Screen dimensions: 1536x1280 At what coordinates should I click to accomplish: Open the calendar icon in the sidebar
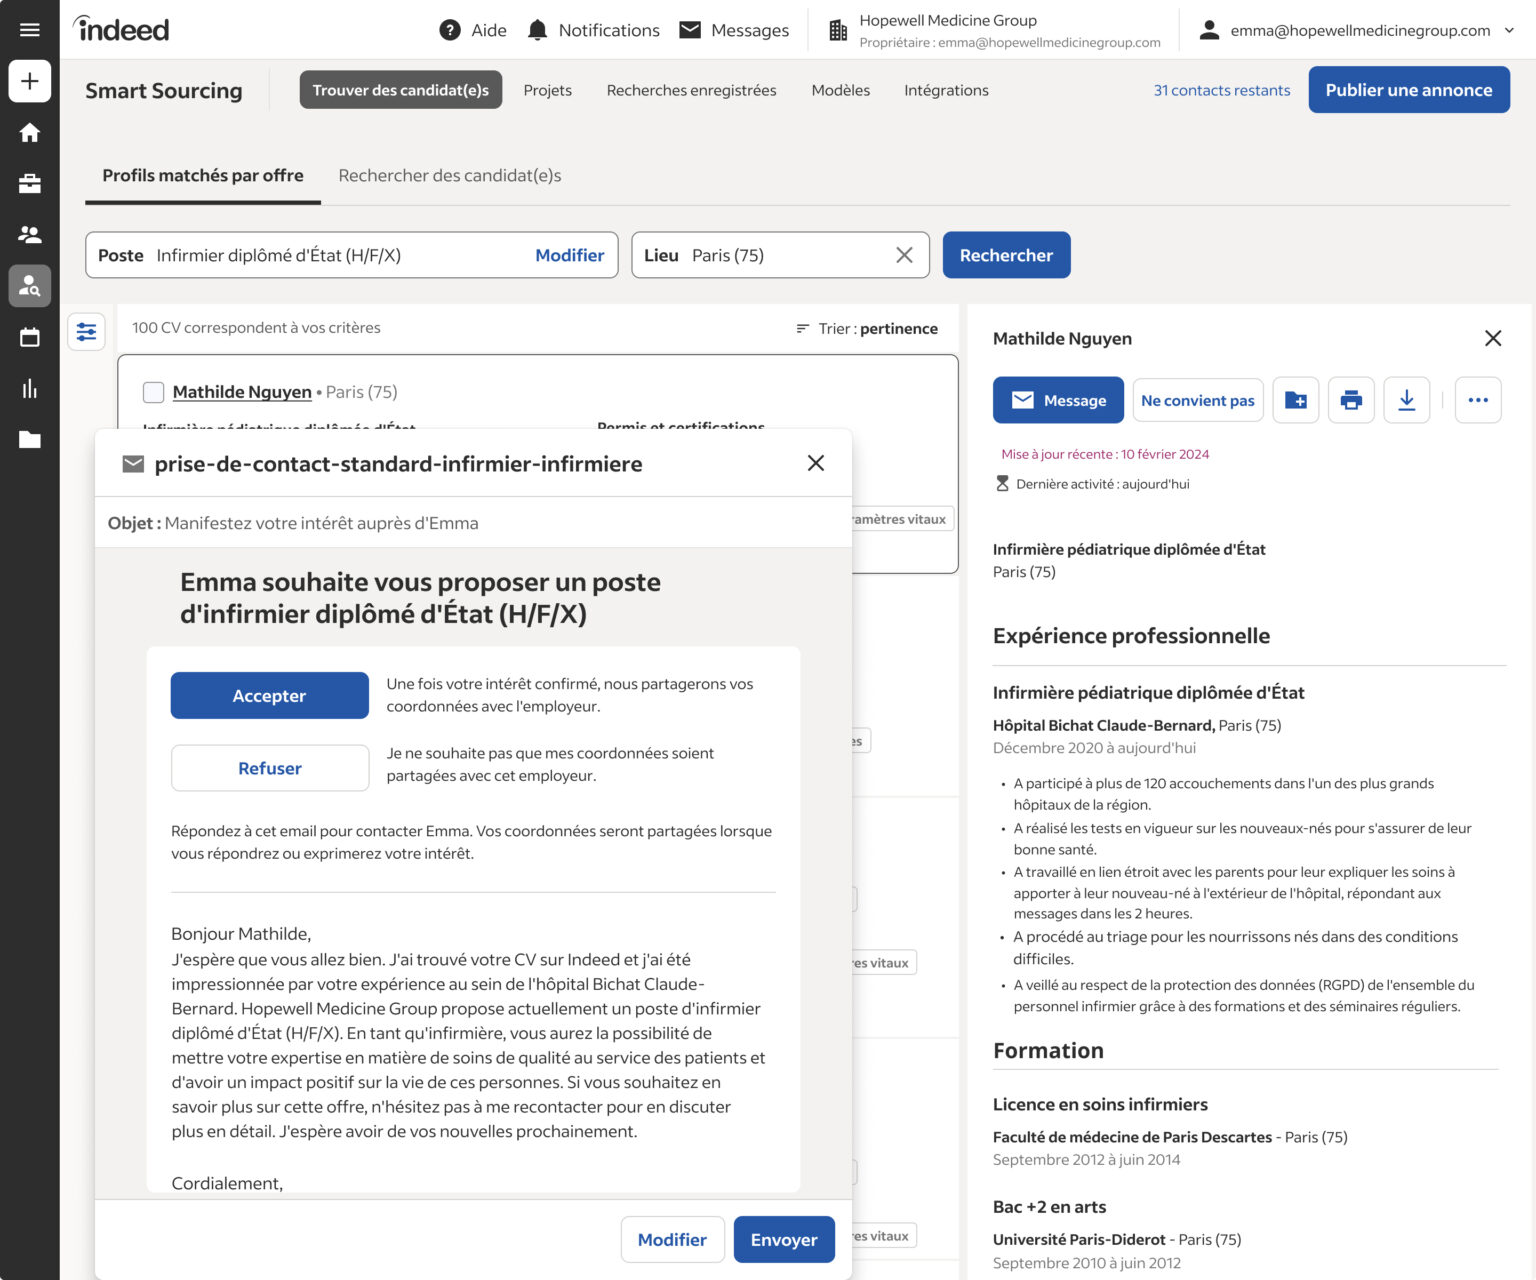tap(29, 337)
